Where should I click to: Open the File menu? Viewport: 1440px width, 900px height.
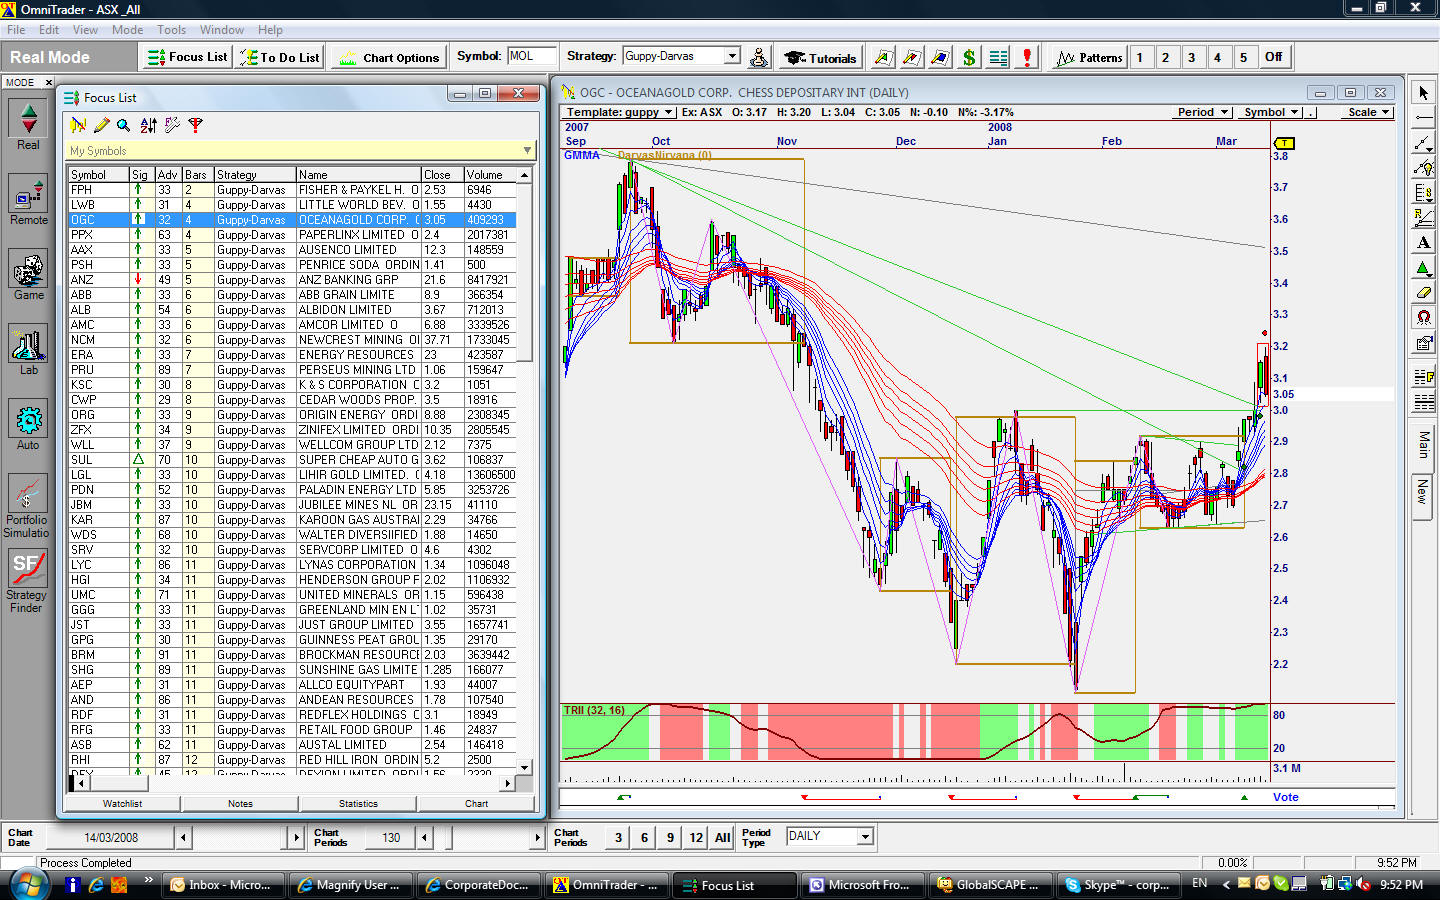16,30
